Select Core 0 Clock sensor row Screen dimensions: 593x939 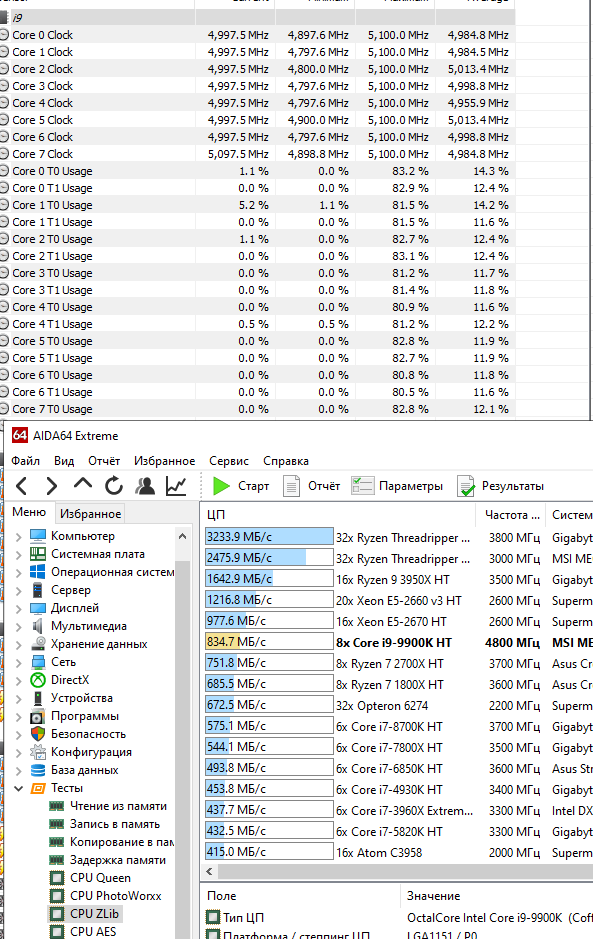258,35
